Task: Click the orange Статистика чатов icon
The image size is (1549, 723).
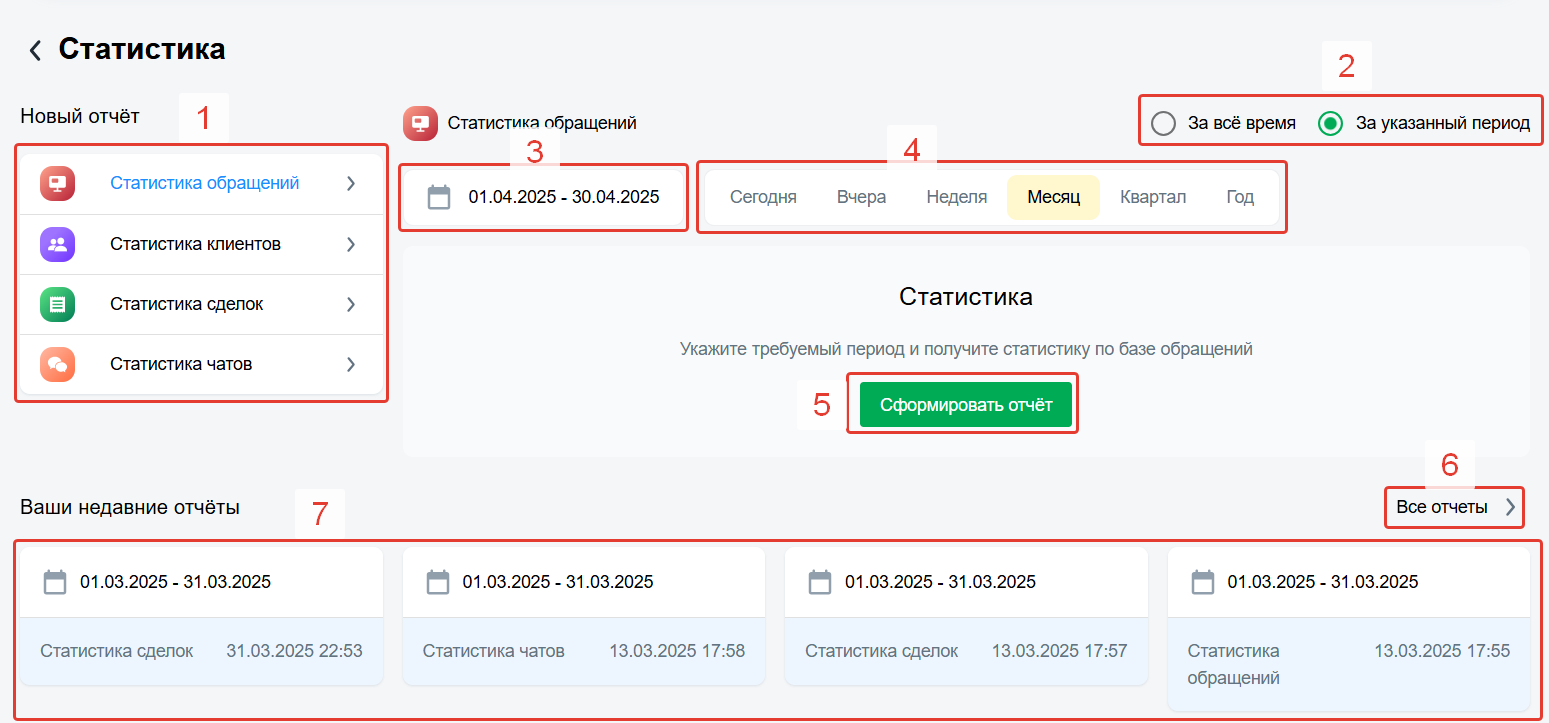Action: click(x=57, y=364)
